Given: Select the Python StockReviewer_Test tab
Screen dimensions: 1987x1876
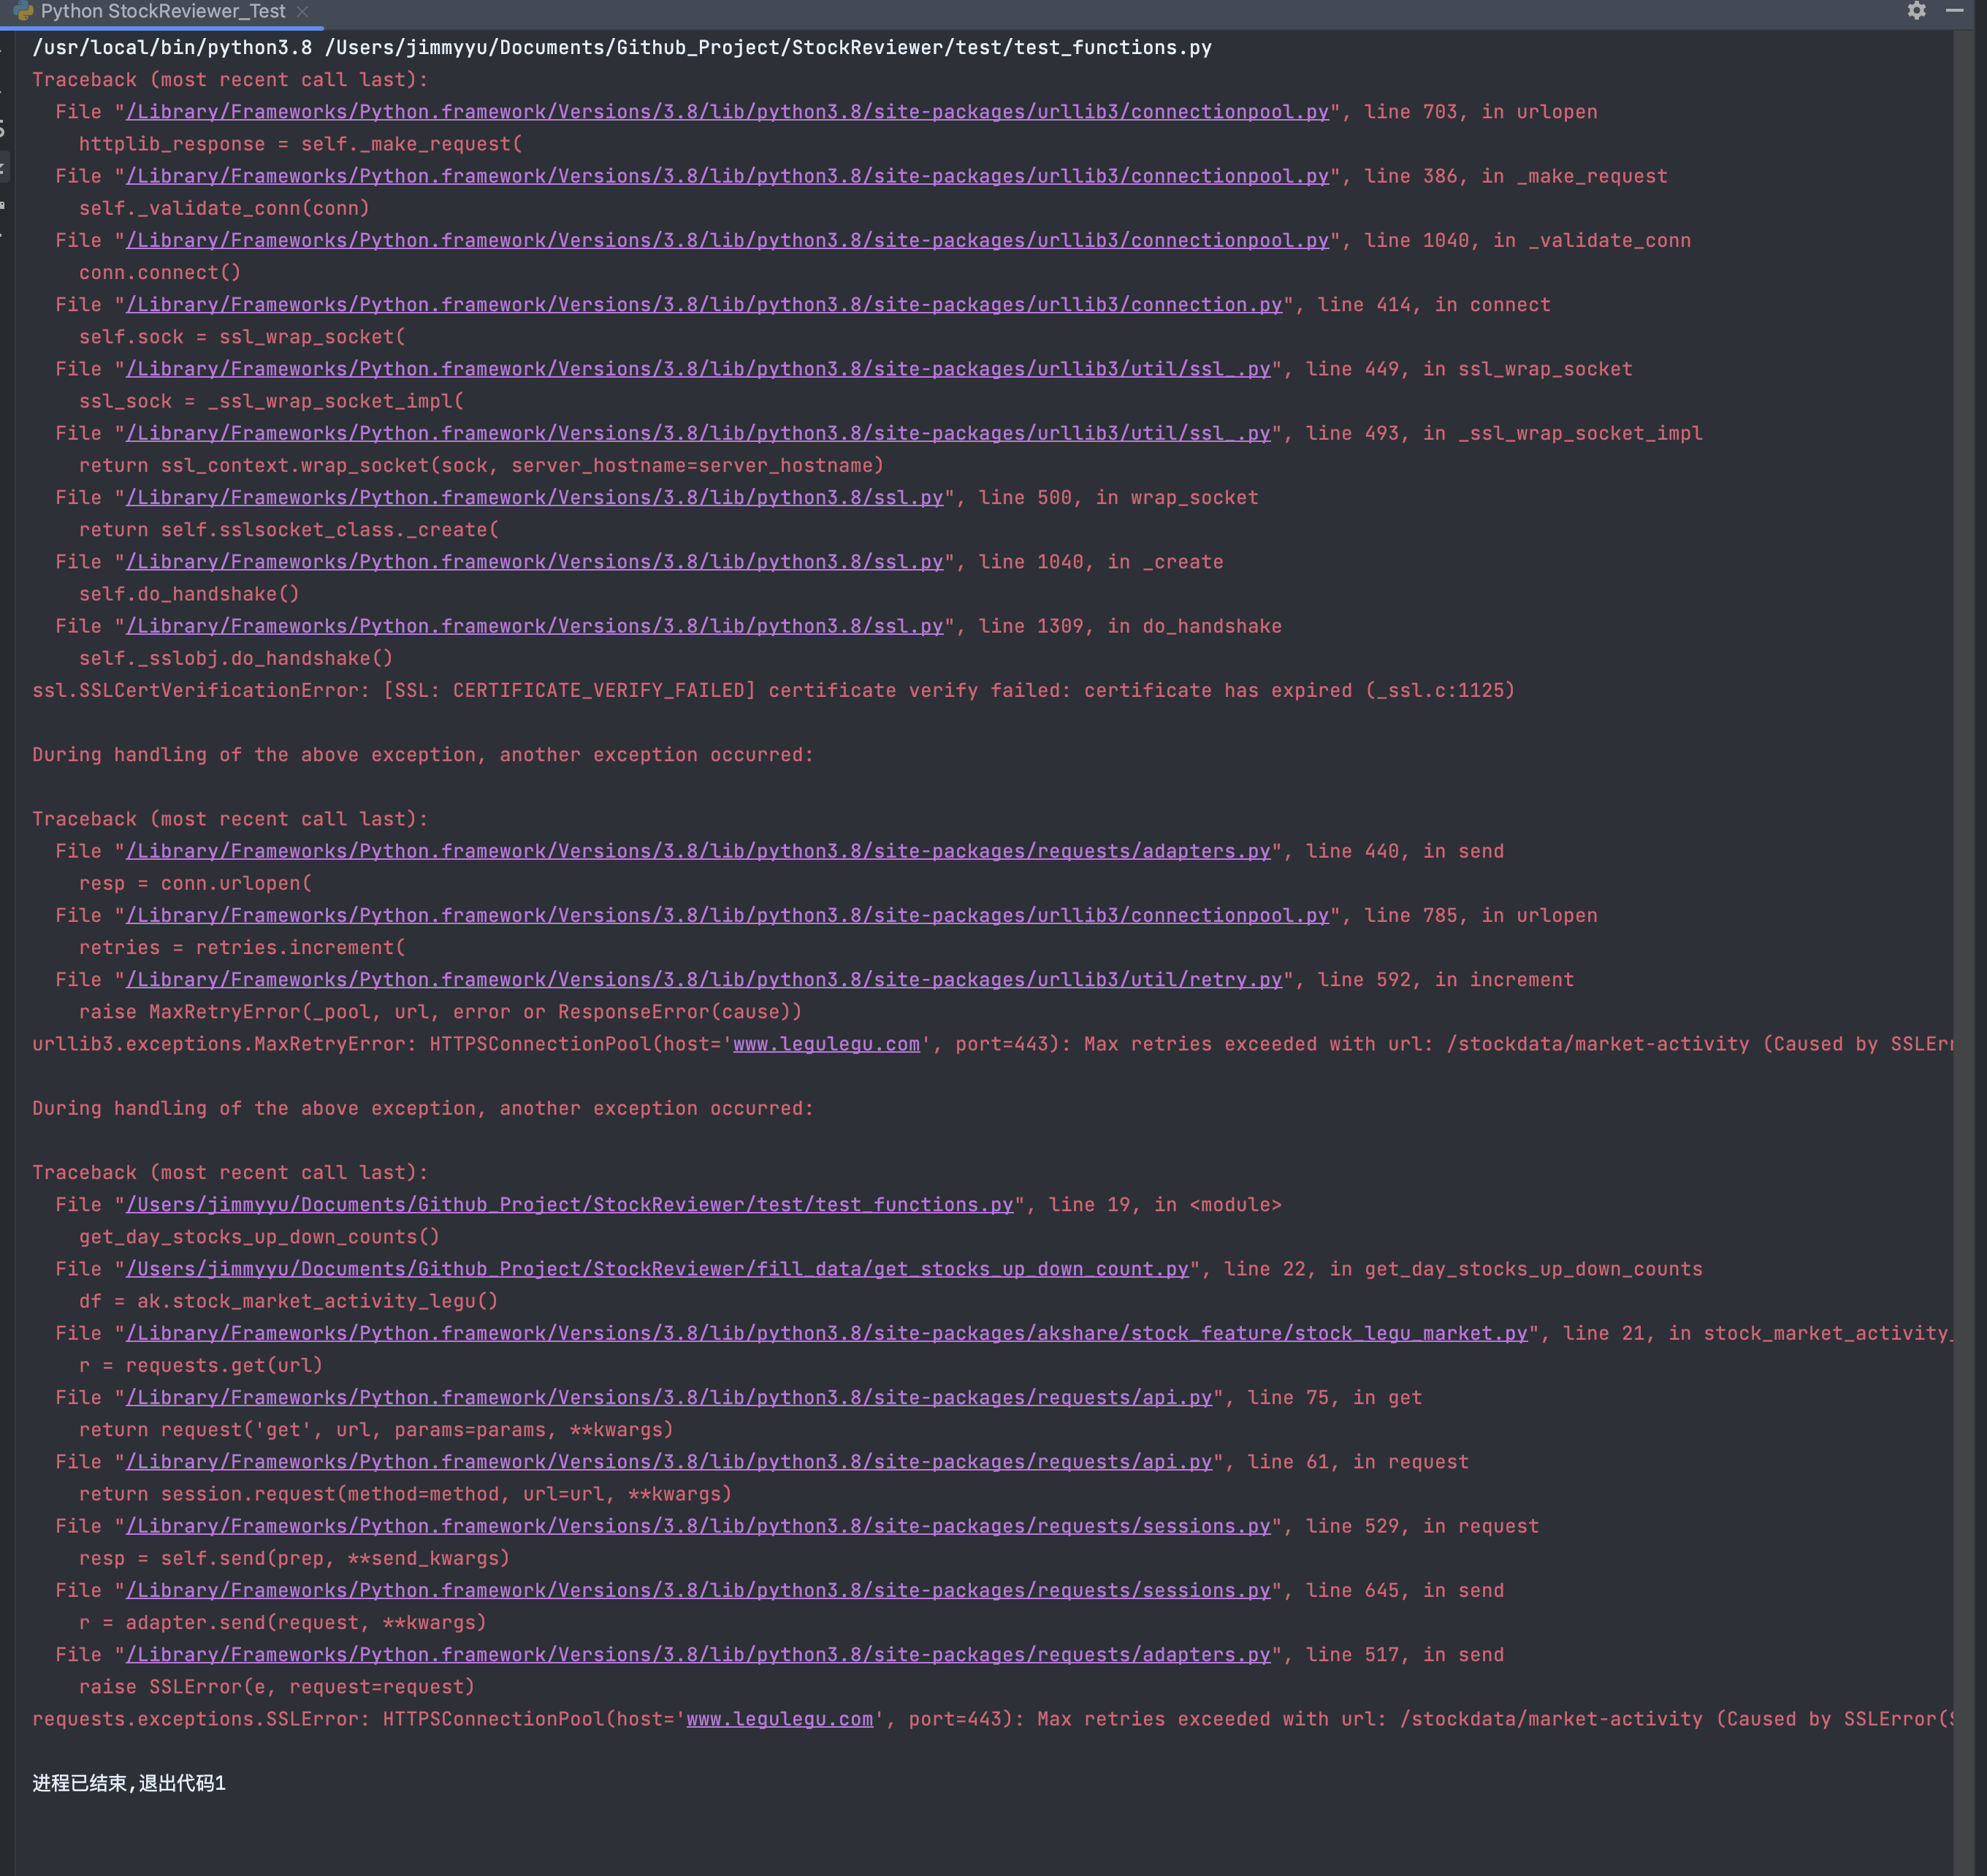Looking at the screenshot, I should click(x=160, y=12).
